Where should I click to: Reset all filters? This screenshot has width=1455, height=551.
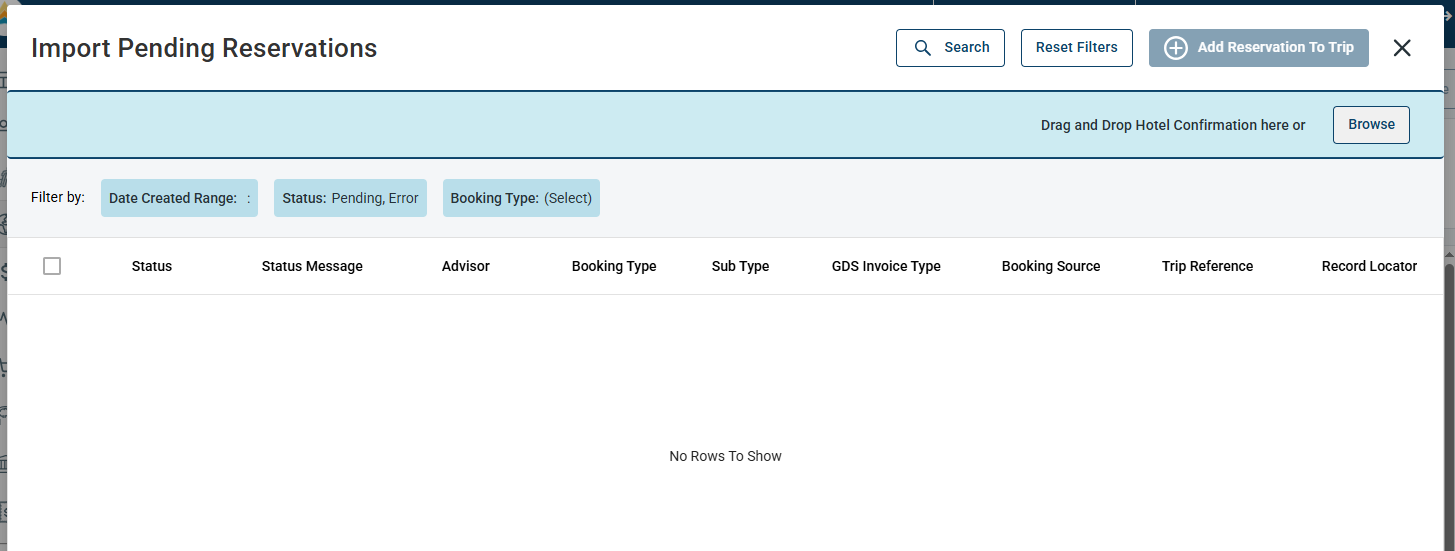point(1076,48)
